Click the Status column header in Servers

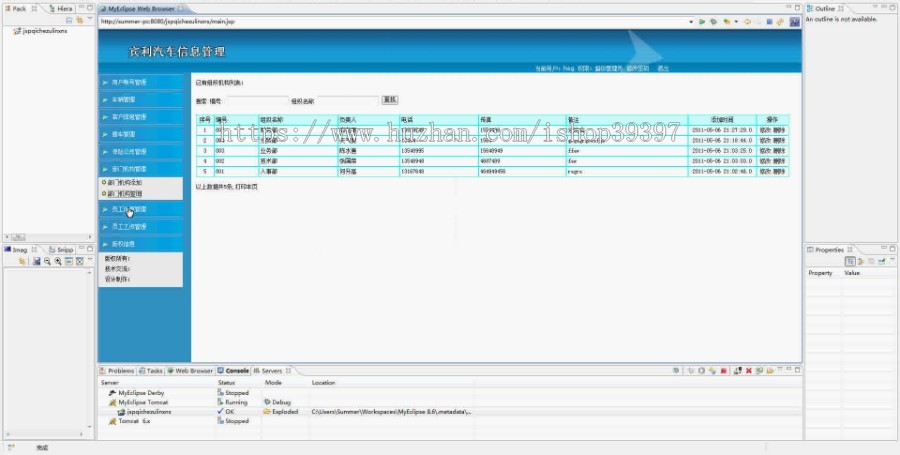click(227, 383)
